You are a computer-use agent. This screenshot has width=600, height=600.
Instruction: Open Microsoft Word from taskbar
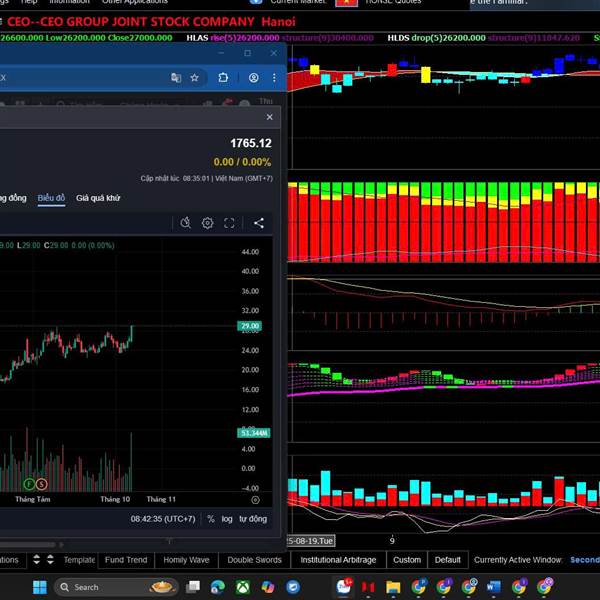(x=494, y=587)
